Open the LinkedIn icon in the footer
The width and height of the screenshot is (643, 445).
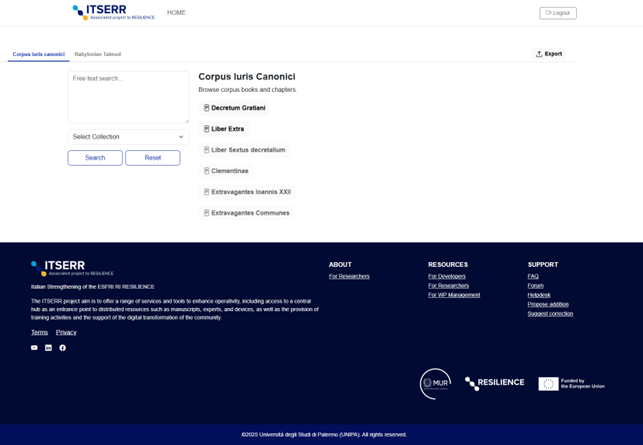[48, 348]
